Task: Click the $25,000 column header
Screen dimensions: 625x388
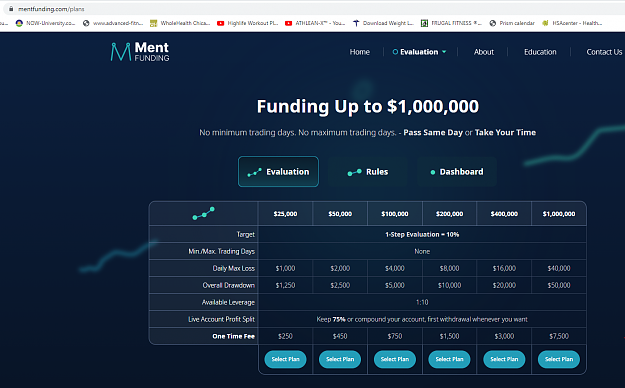Action: [285, 214]
